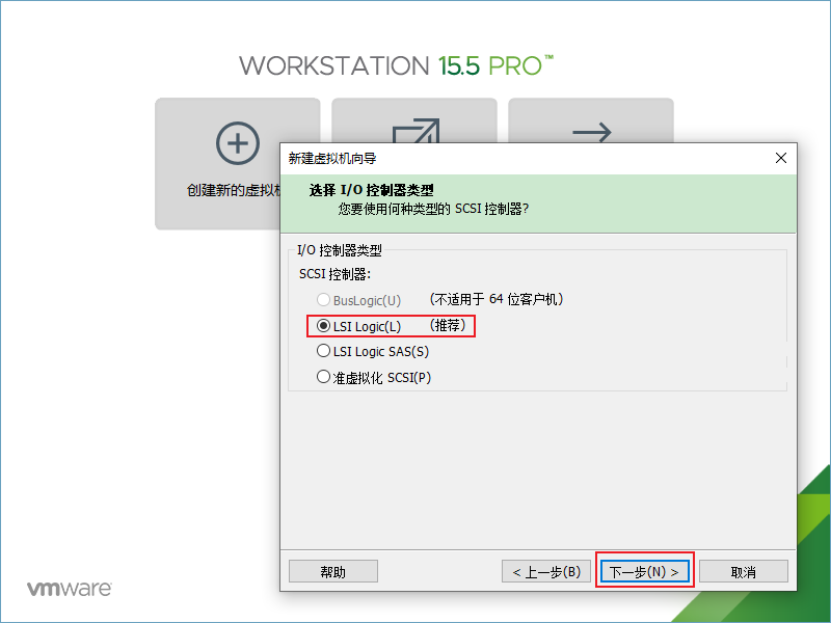
Task: Click the 选择 I/O 控制器类型 heading
Action: point(371,190)
